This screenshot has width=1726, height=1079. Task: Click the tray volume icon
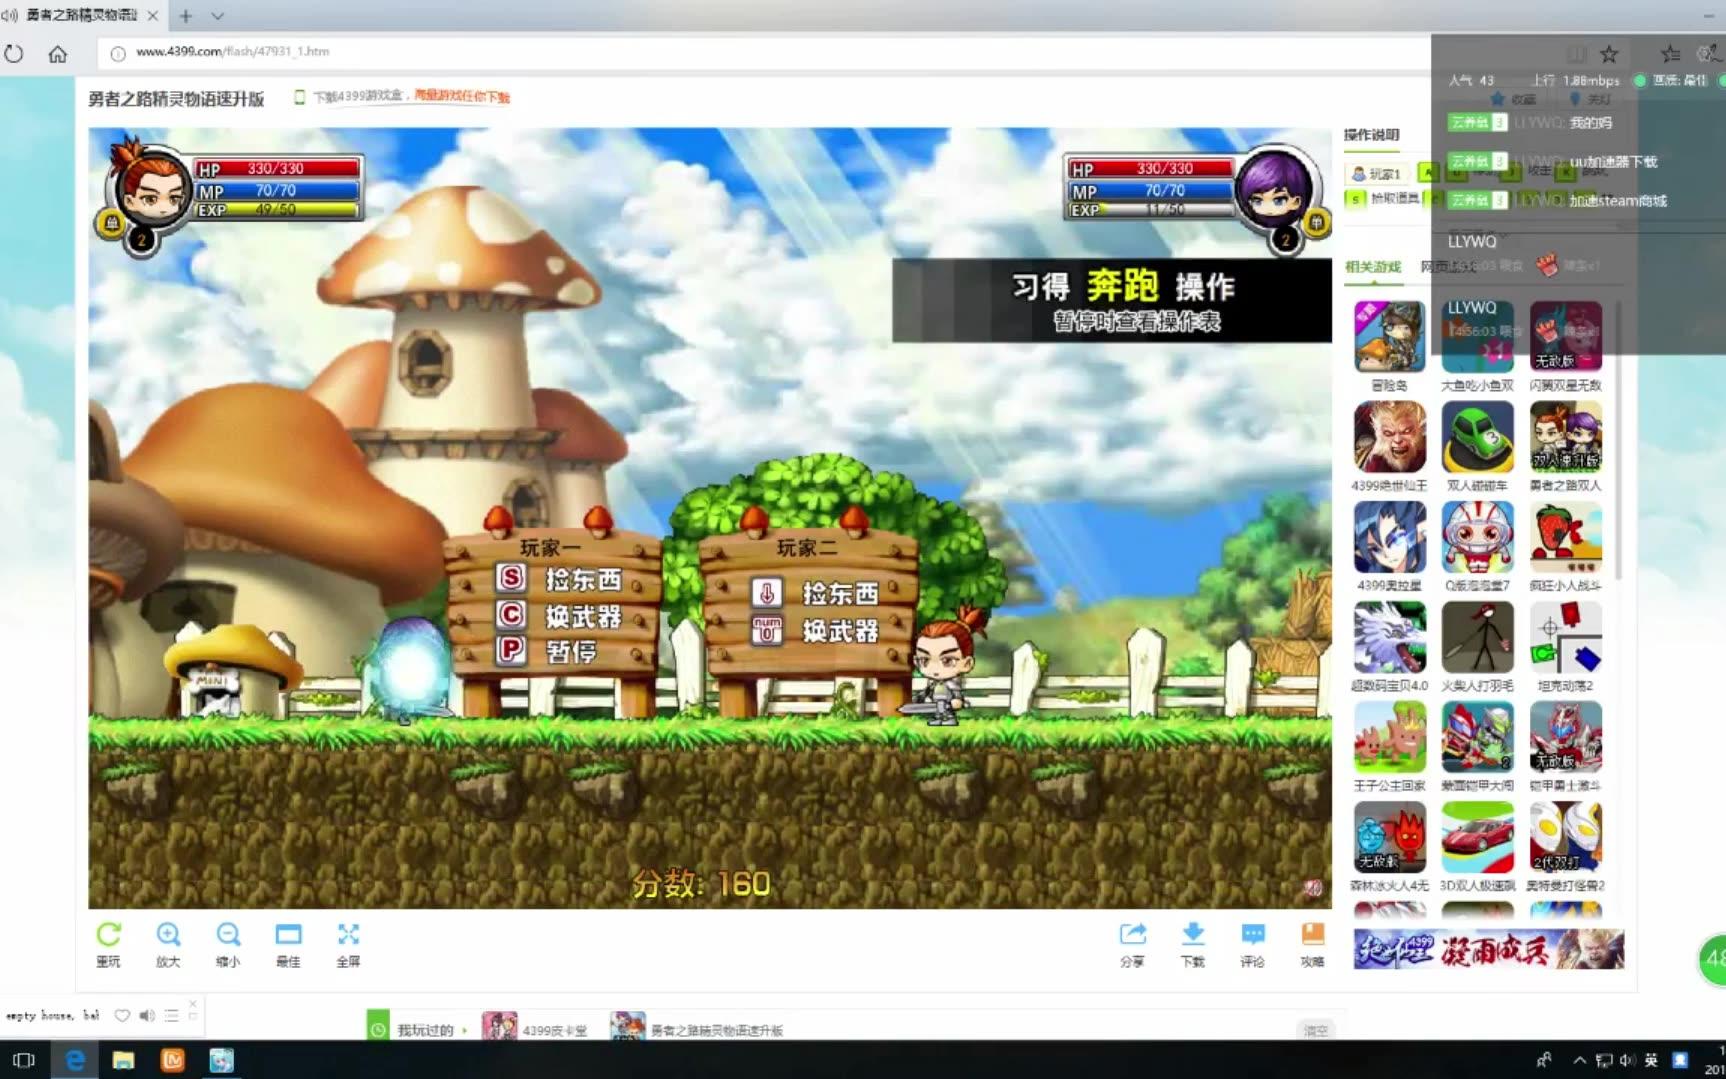click(x=1626, y=1060)
